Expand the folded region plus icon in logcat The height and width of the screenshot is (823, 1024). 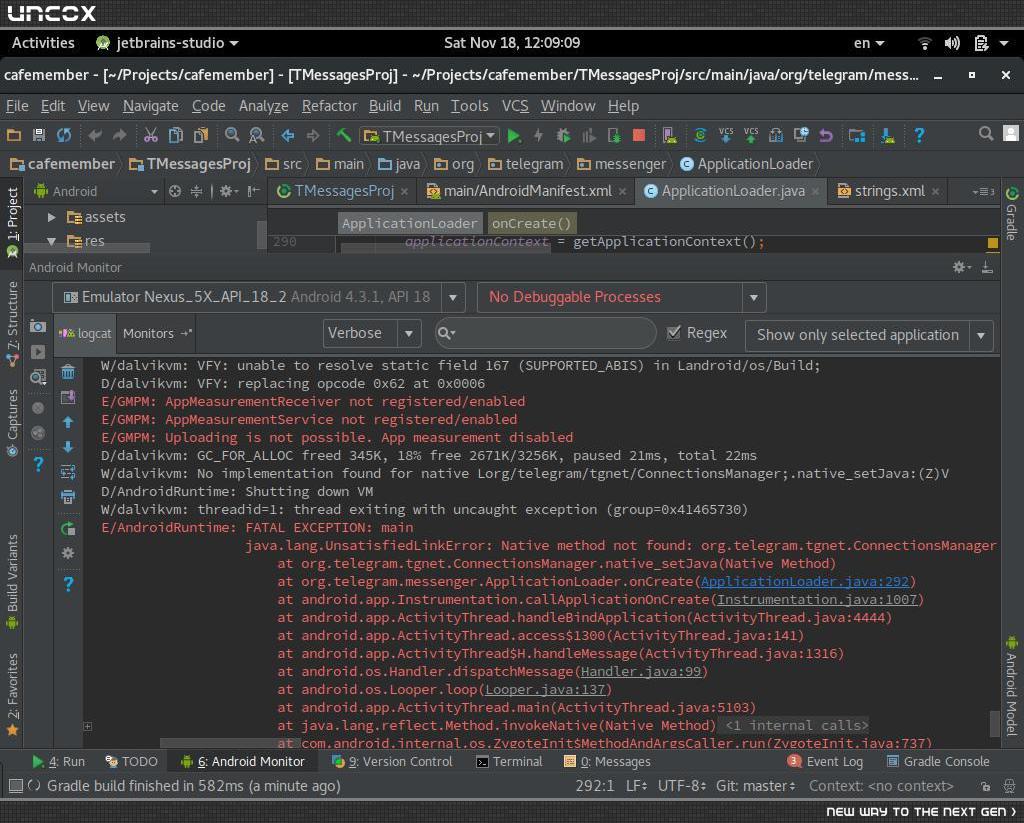[x=88, y=726]
